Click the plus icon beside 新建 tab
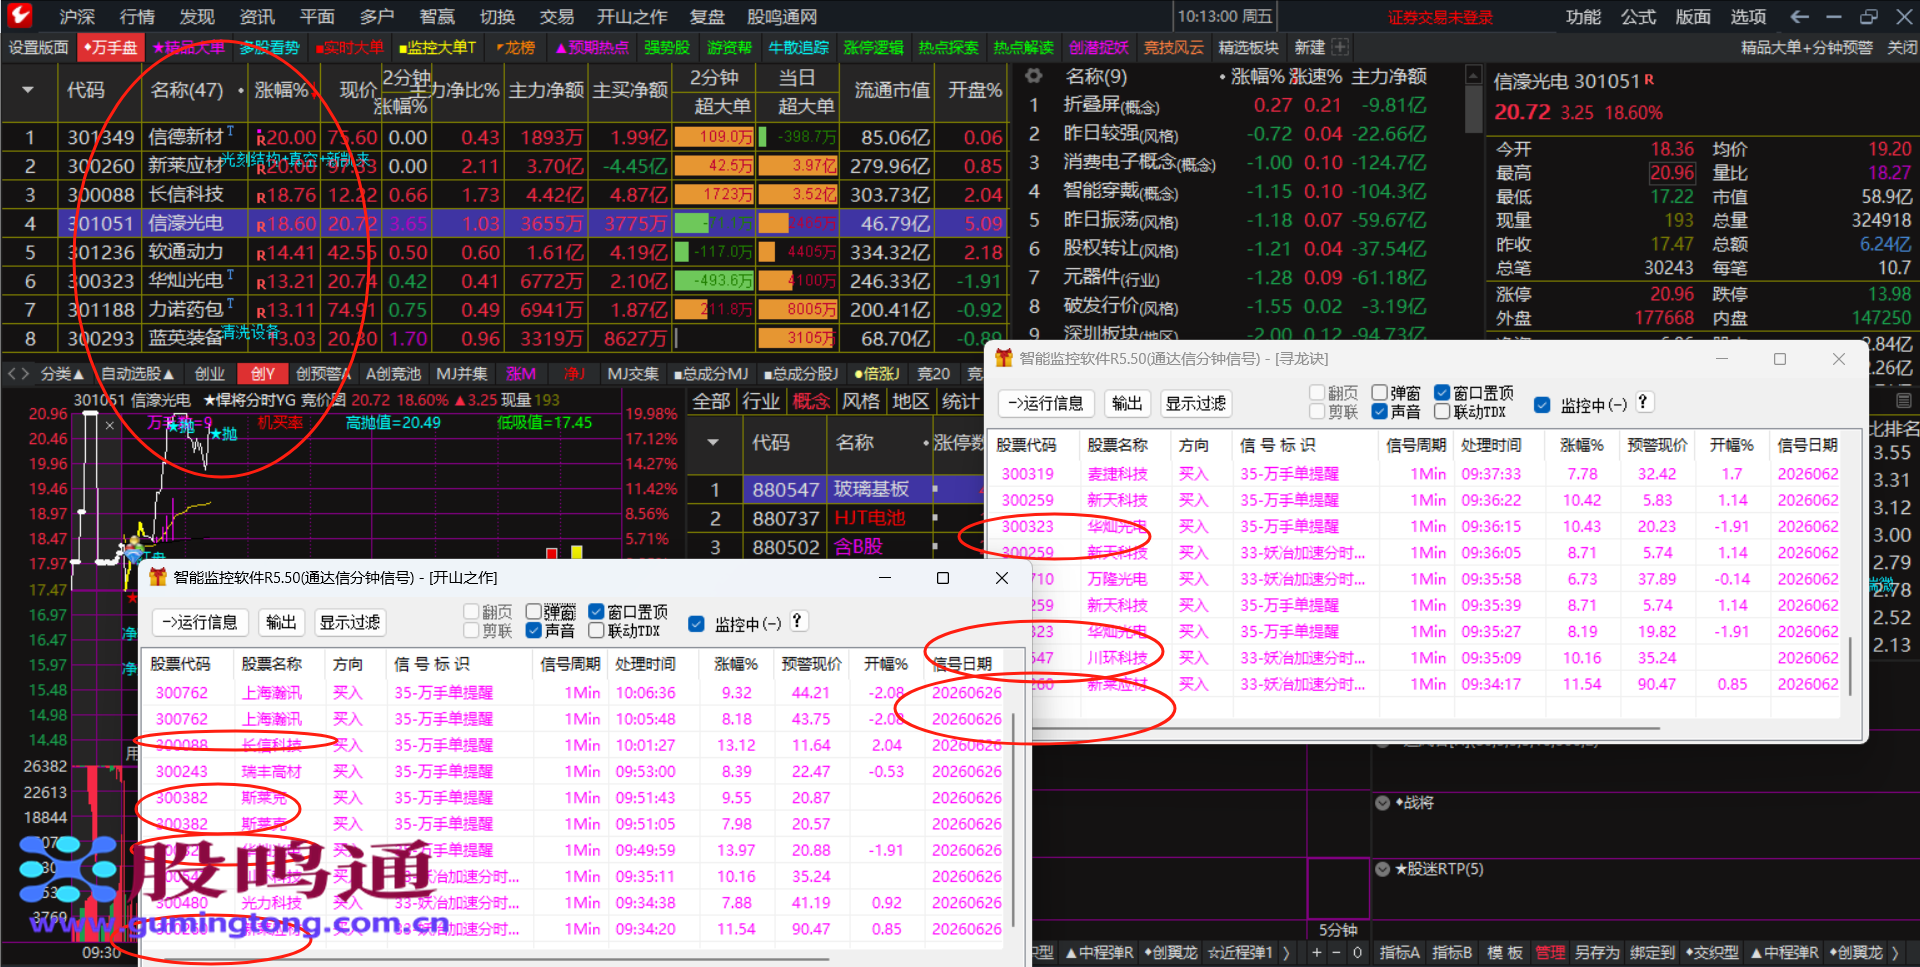This screenshot has height=967, width=1920. click(1340, 47)
